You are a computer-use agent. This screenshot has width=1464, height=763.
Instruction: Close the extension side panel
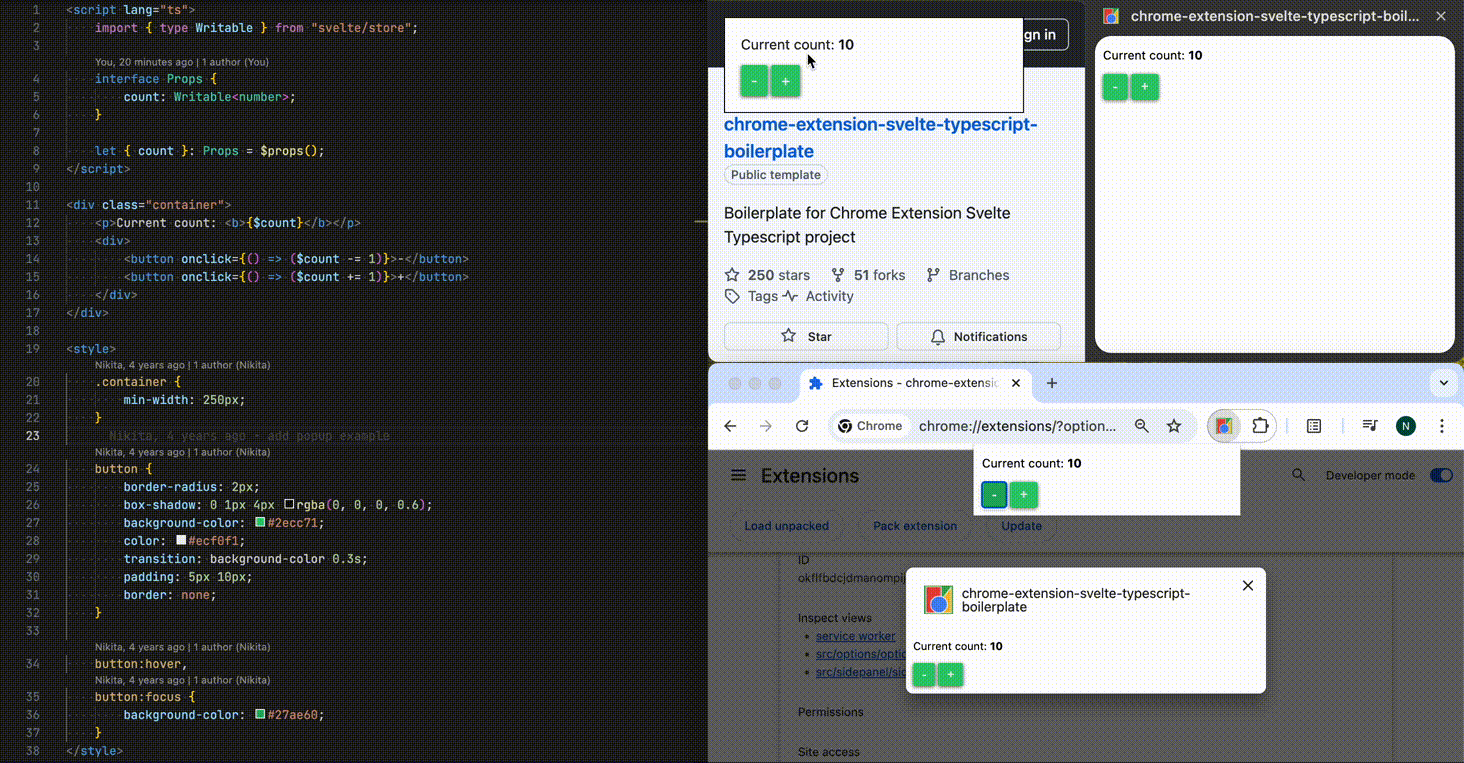[1441, 16]
